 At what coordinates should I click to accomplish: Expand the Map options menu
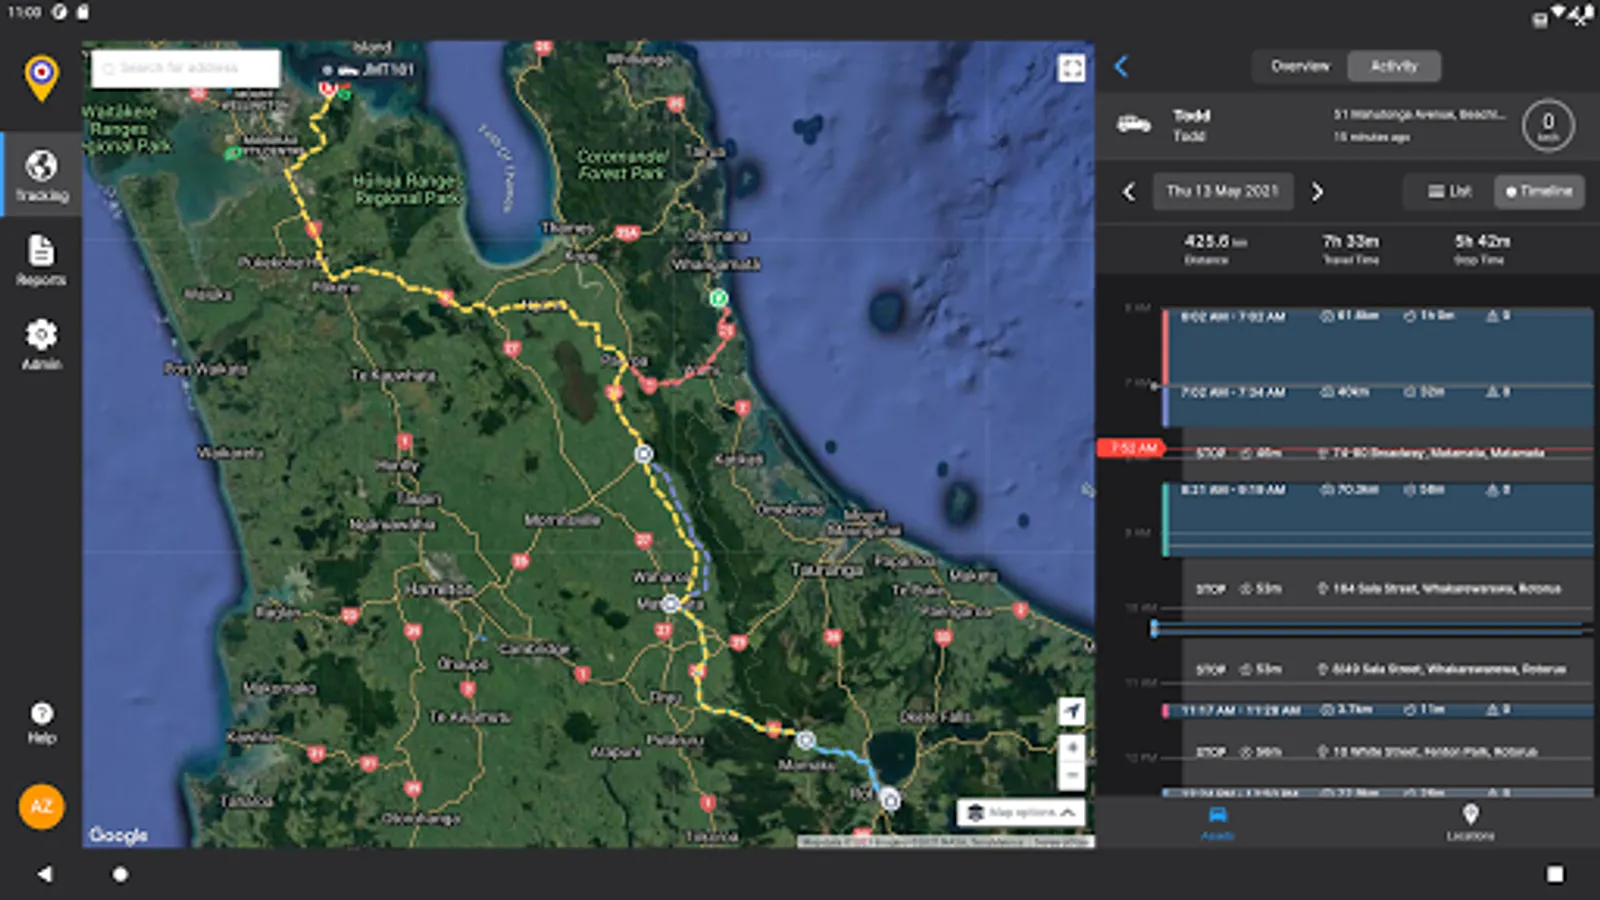click(x=1021, y=812)
